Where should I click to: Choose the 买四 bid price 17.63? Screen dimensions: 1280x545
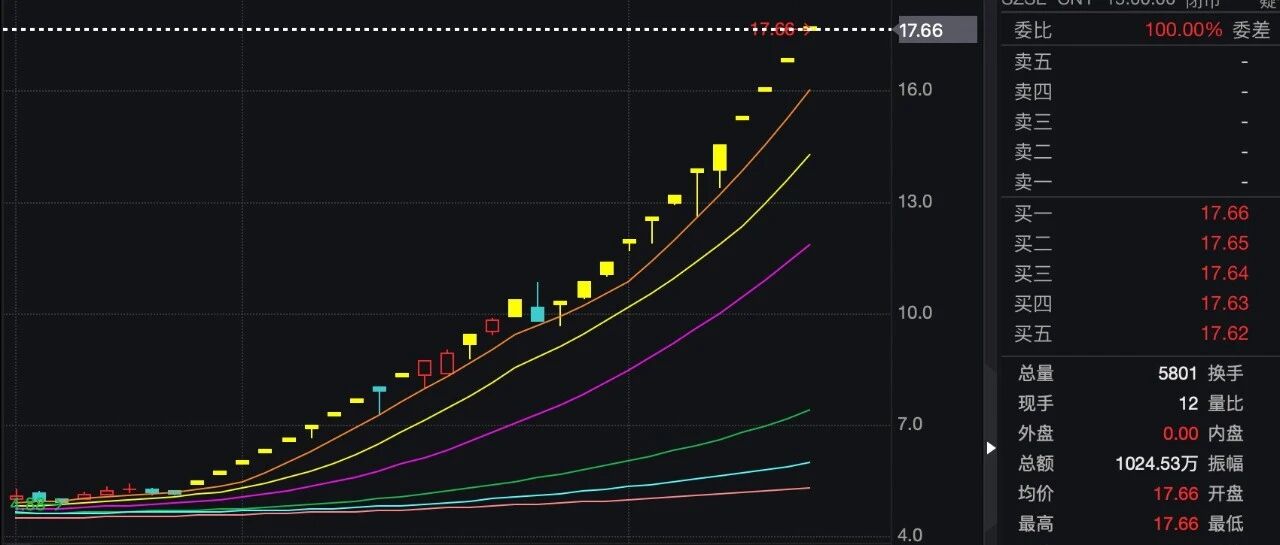click(1224, 303)
